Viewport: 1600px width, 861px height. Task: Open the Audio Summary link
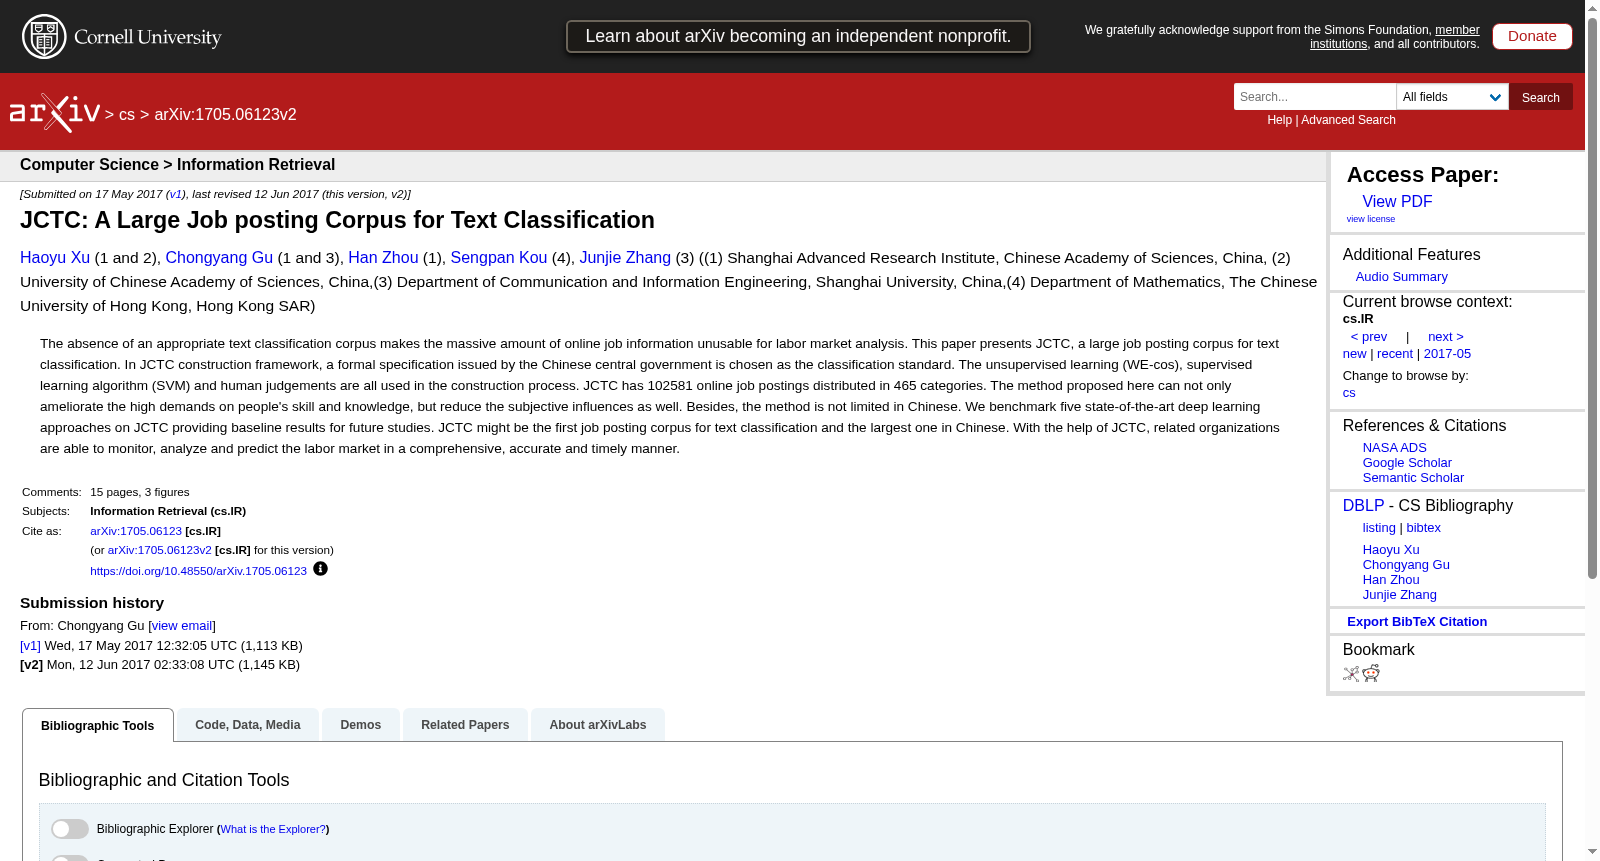(1401, 277)
